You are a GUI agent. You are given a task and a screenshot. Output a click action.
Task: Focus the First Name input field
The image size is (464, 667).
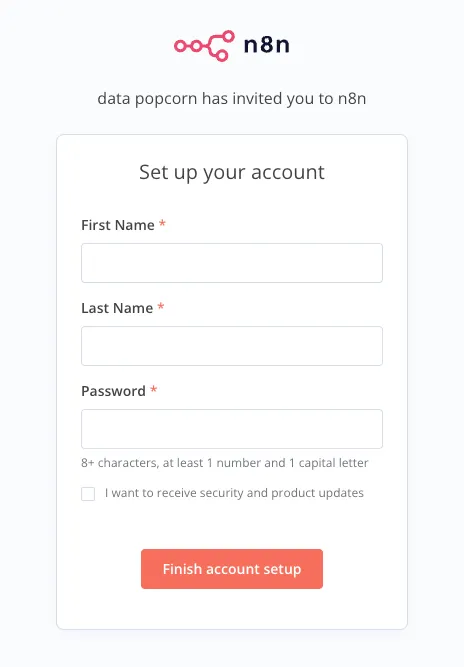(x=232, y=263)
